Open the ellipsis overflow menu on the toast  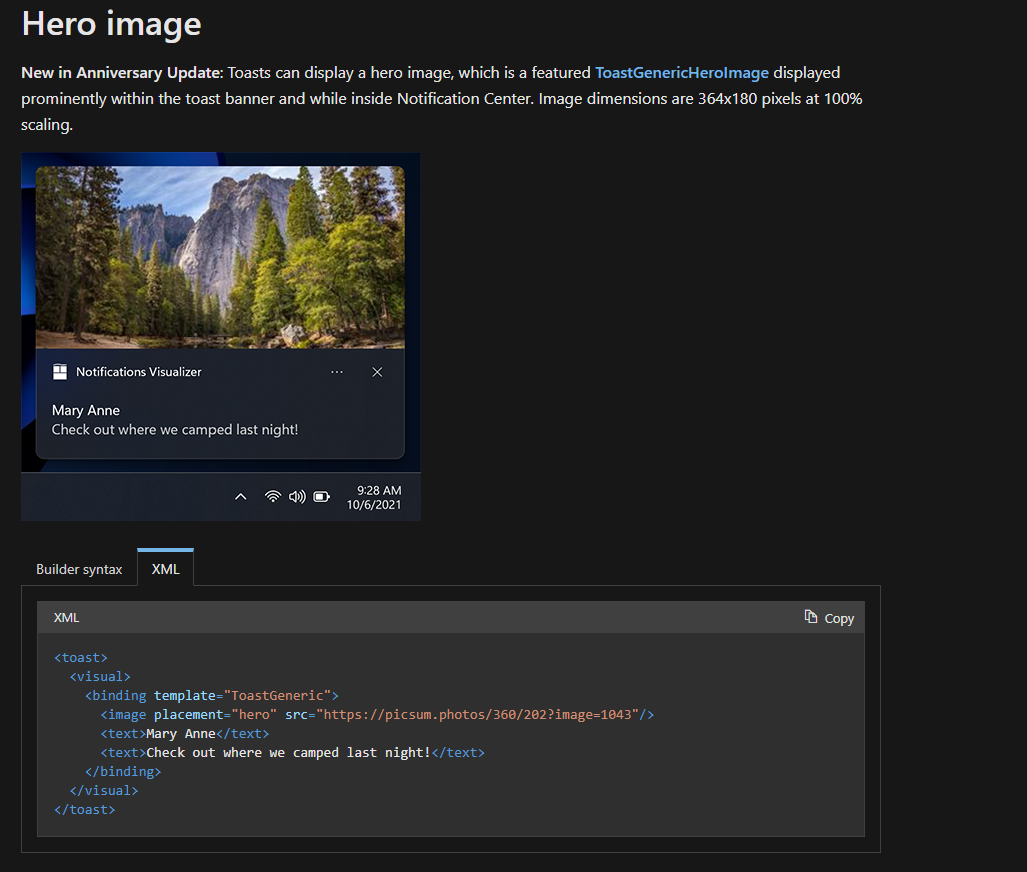click(337, 371)
